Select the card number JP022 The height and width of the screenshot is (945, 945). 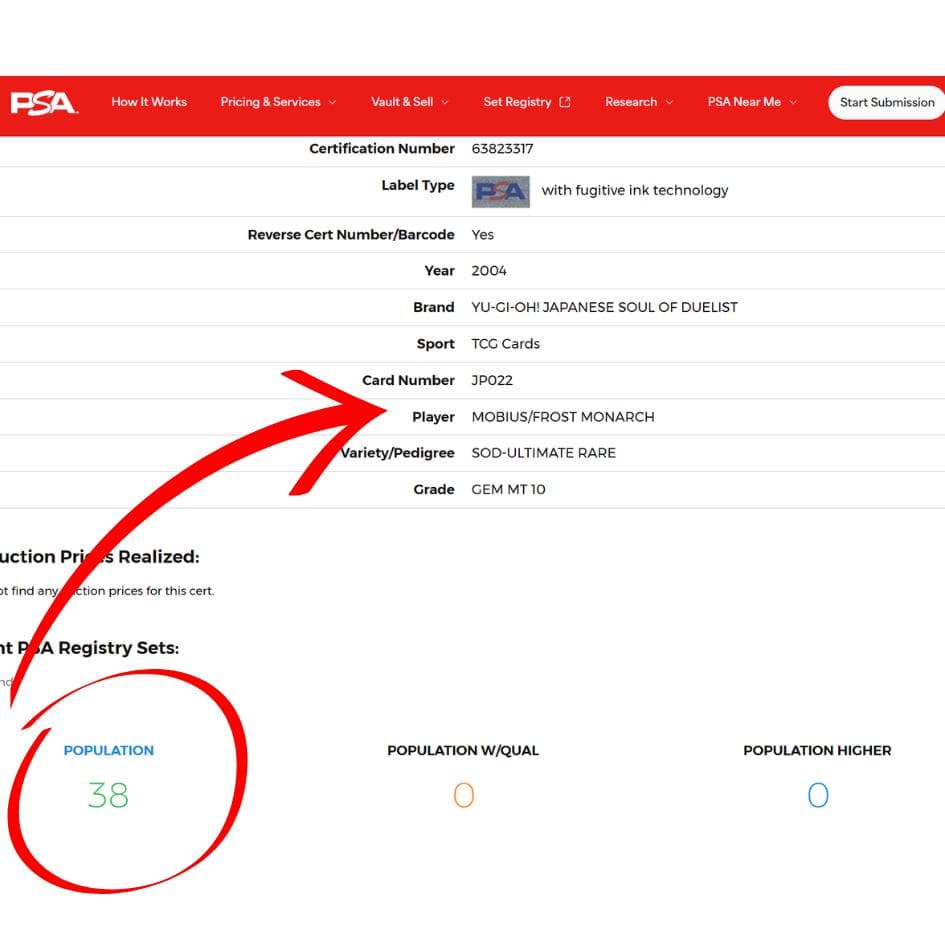tap(491, 381)
